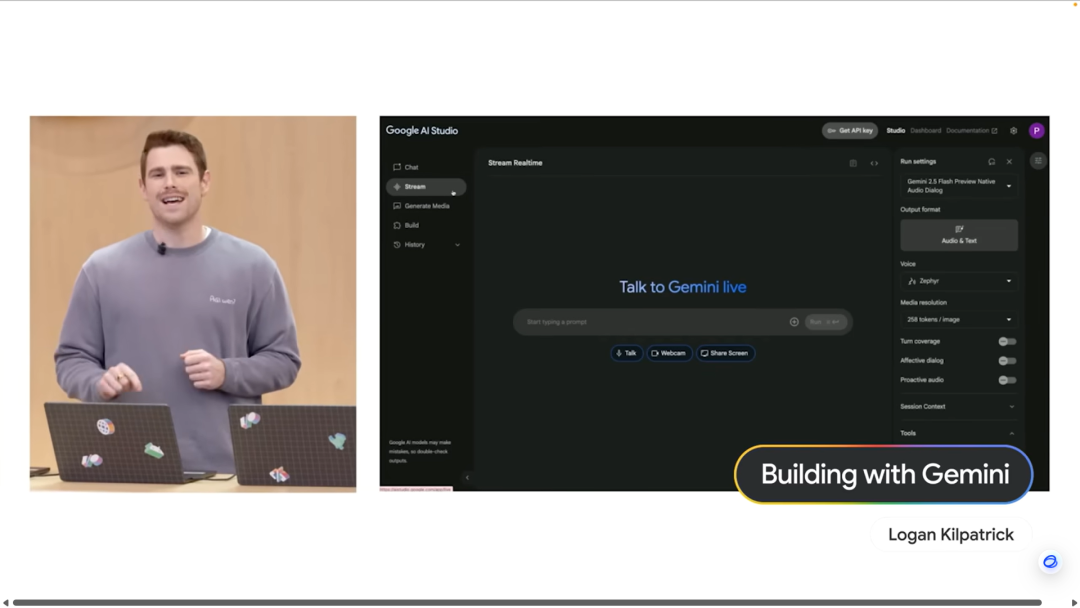Click the presenter video thumbnail
This screenshot has width=1080, height=608.
193,304
